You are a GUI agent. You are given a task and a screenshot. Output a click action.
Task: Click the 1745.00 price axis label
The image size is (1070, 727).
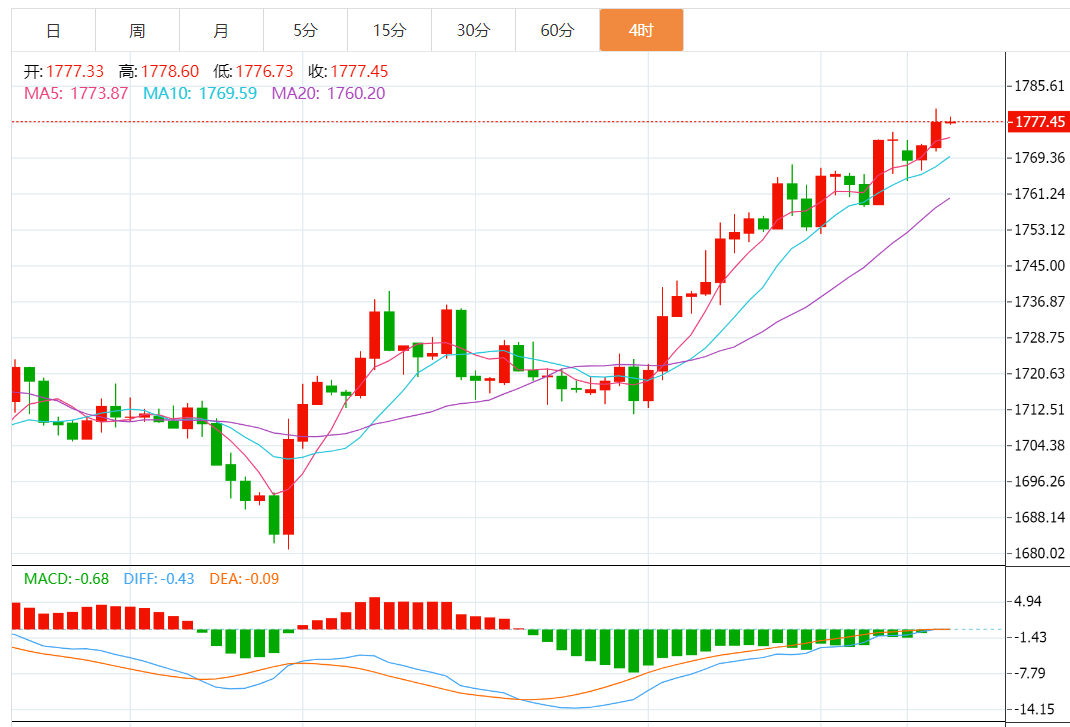[x=1039, y=266]
